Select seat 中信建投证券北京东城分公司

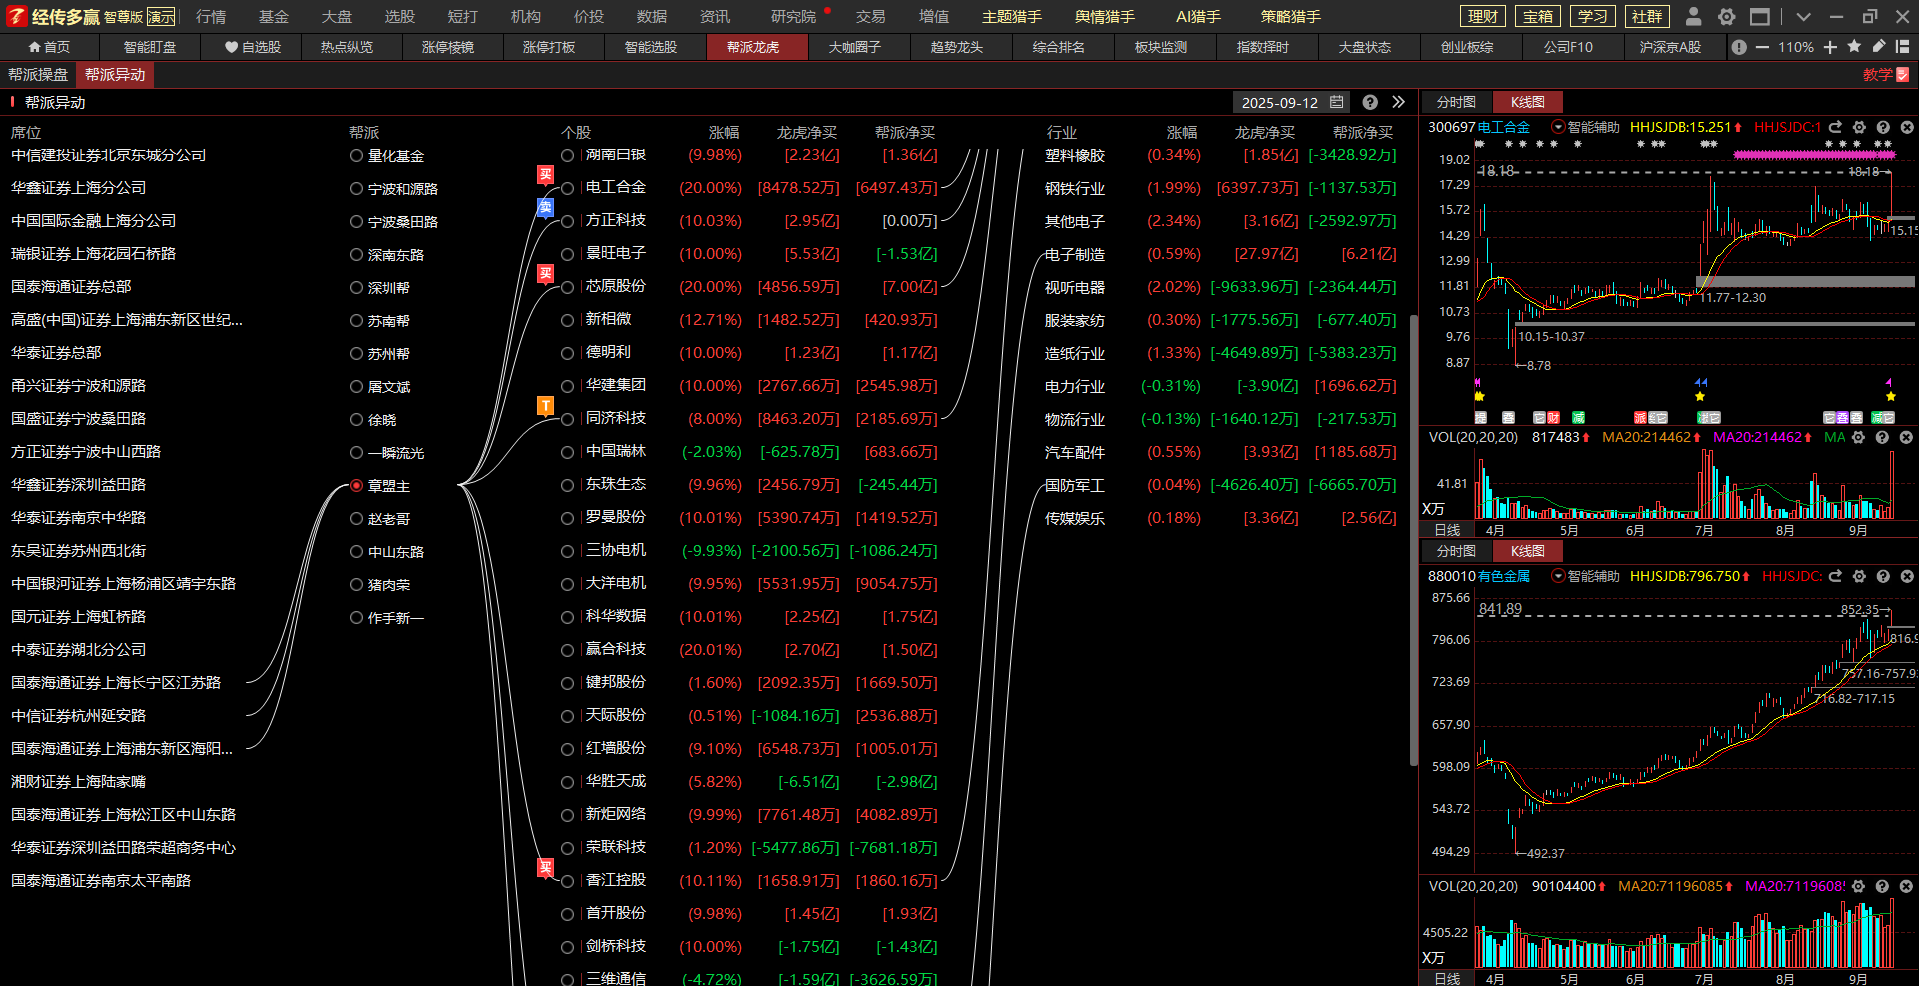(109, 155)
